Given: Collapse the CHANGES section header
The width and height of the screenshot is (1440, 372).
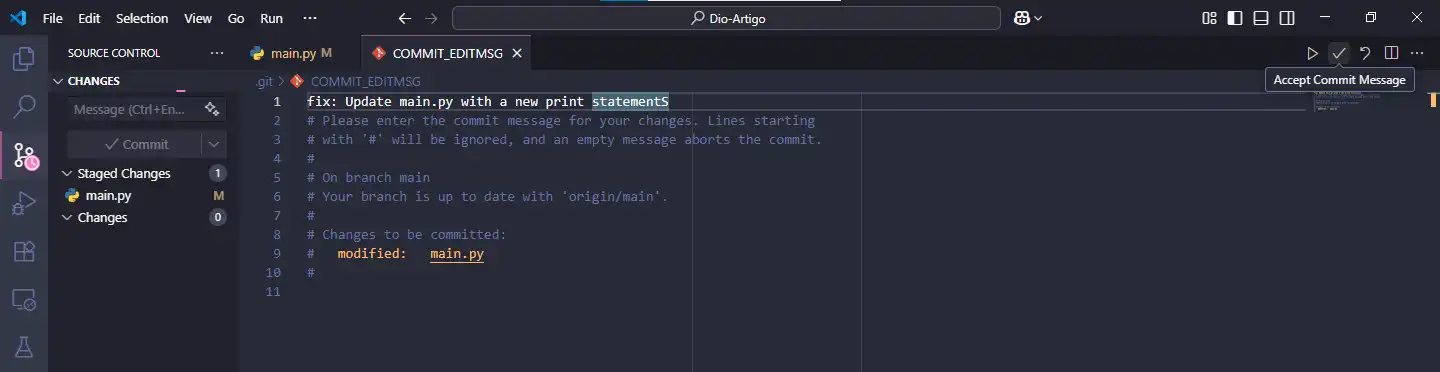Looking at the screenshot, I should coord(143,81).
